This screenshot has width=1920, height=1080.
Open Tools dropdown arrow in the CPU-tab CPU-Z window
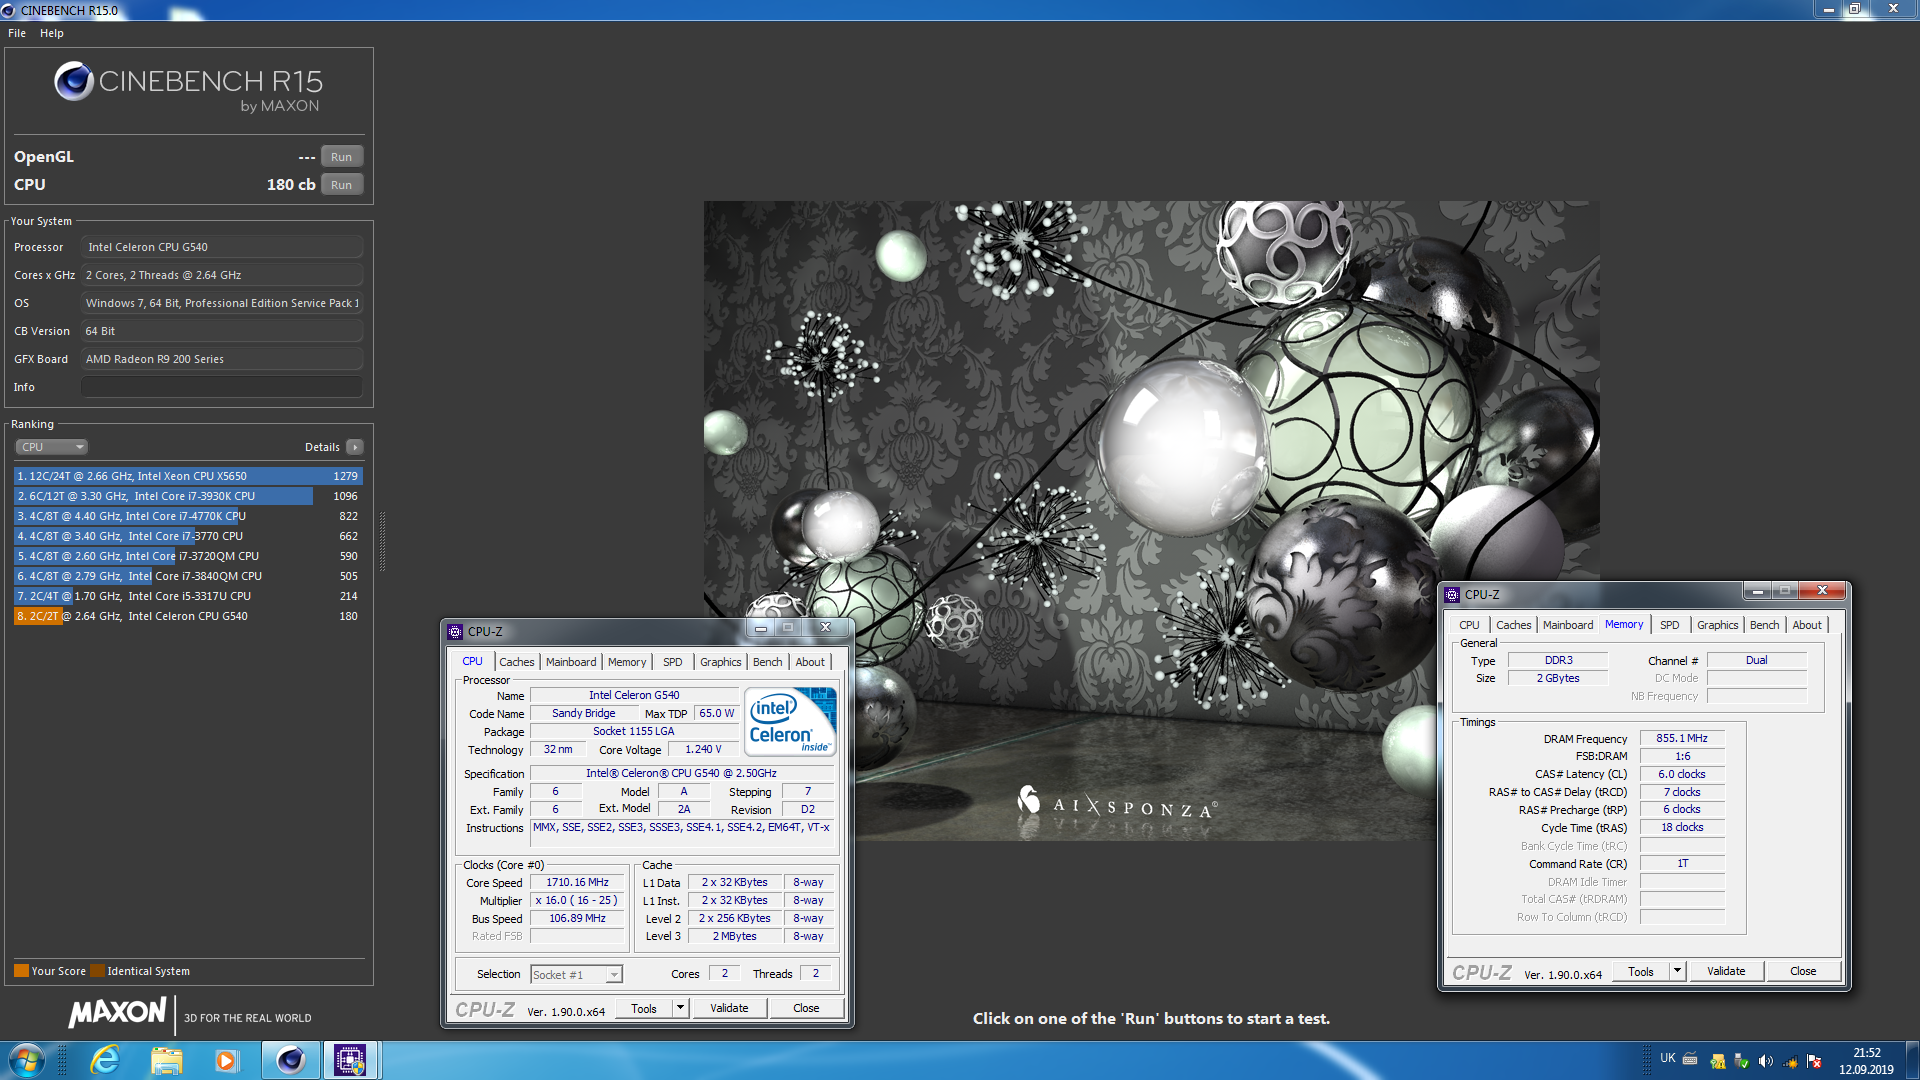[x=680, y=1008]
